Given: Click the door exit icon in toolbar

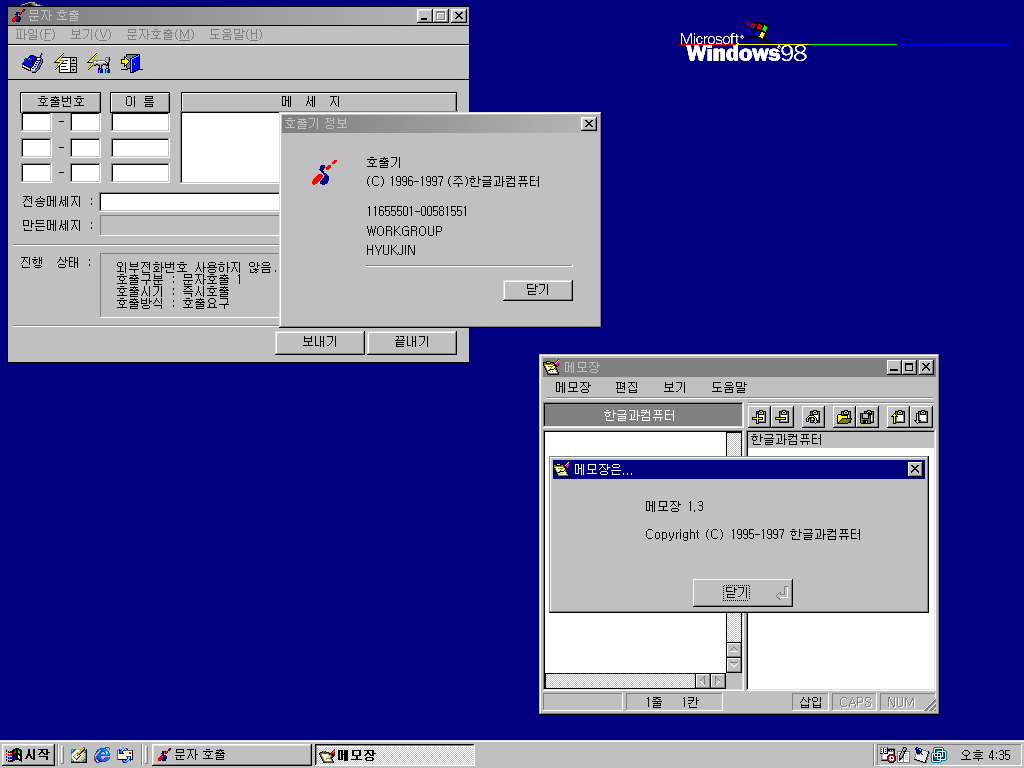Looking at the screenshot, I should (131, 63).
